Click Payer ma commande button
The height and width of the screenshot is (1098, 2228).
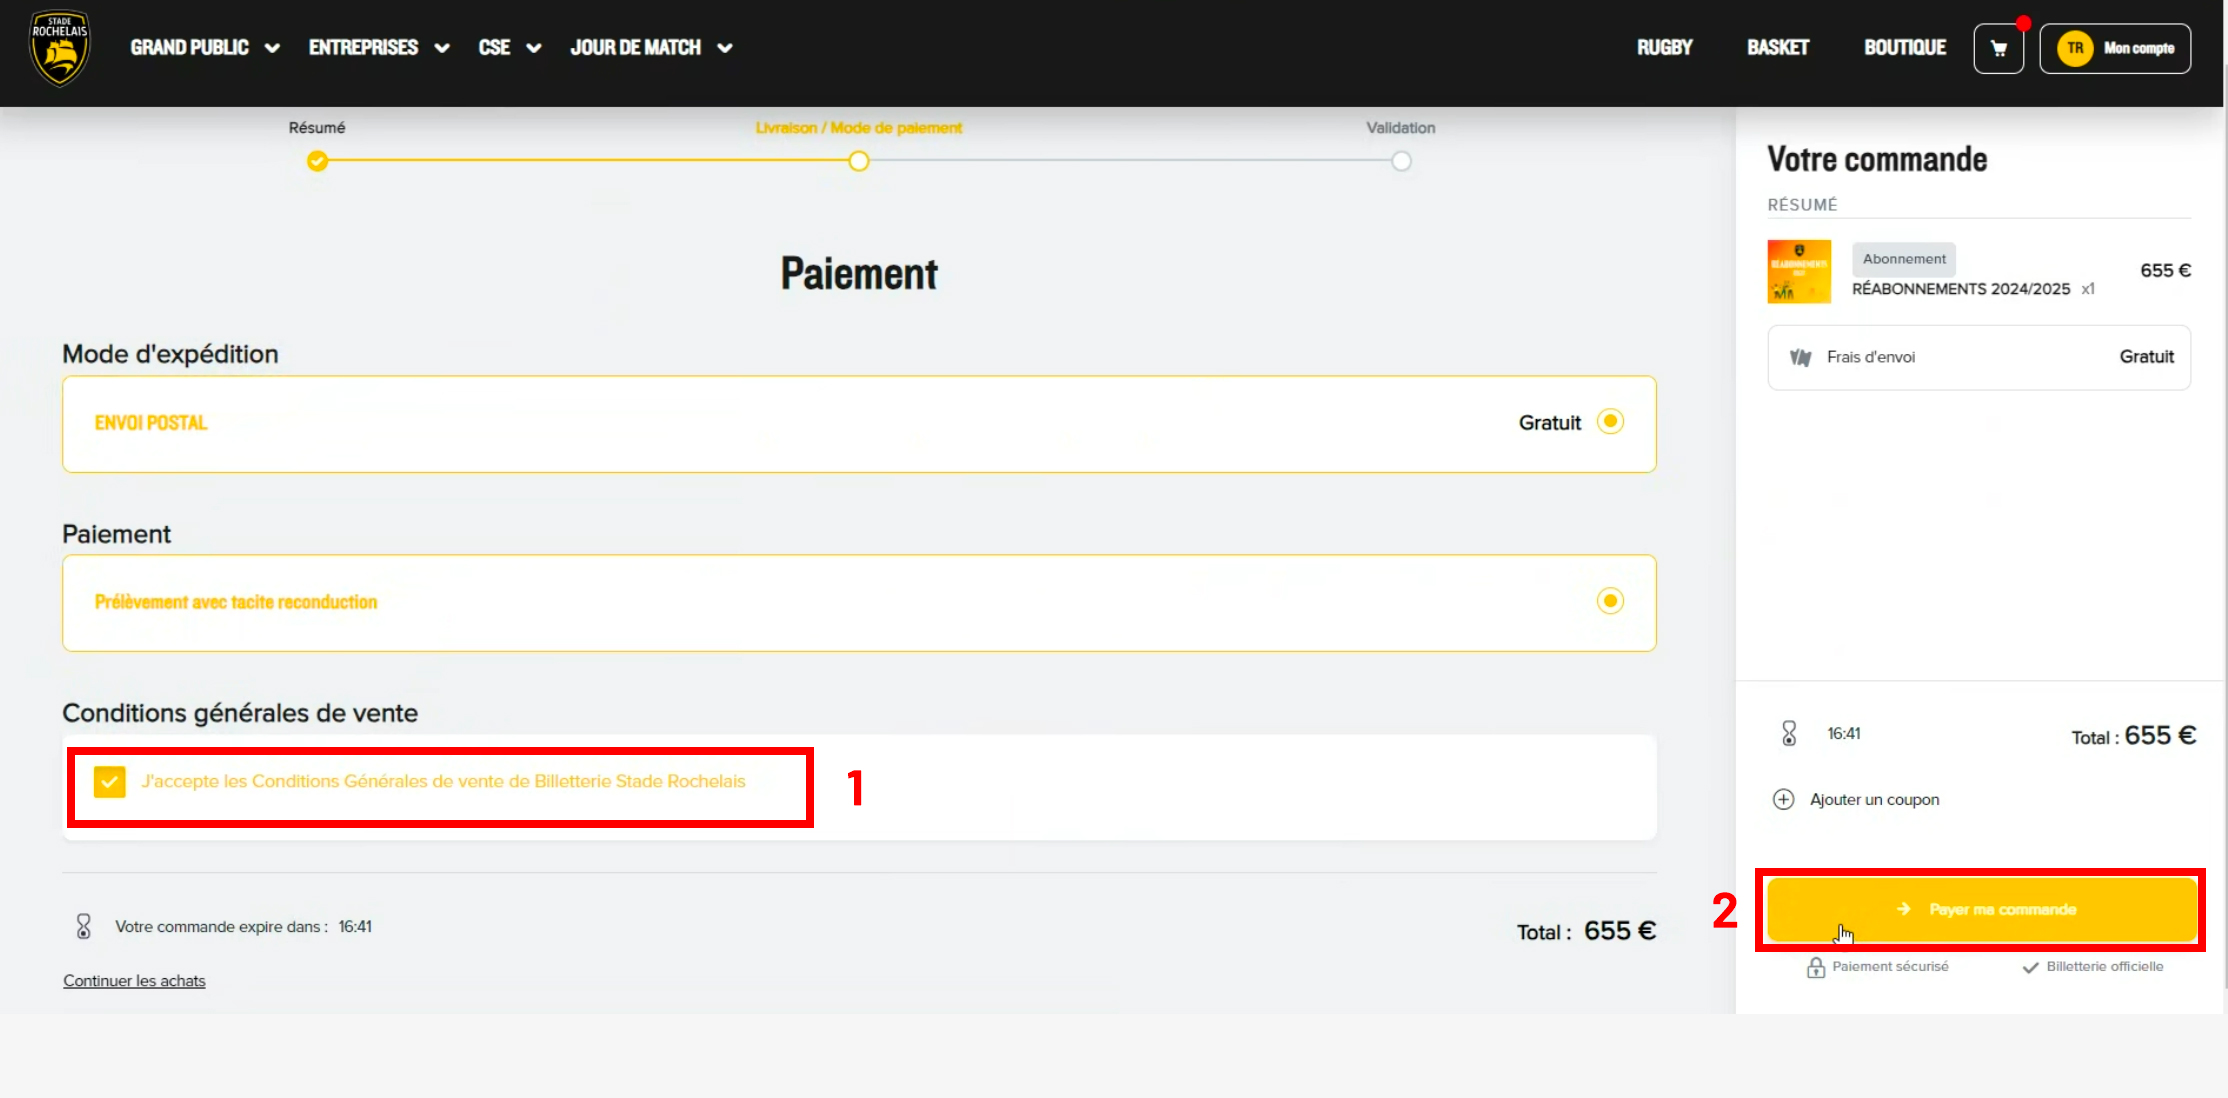1981,909
